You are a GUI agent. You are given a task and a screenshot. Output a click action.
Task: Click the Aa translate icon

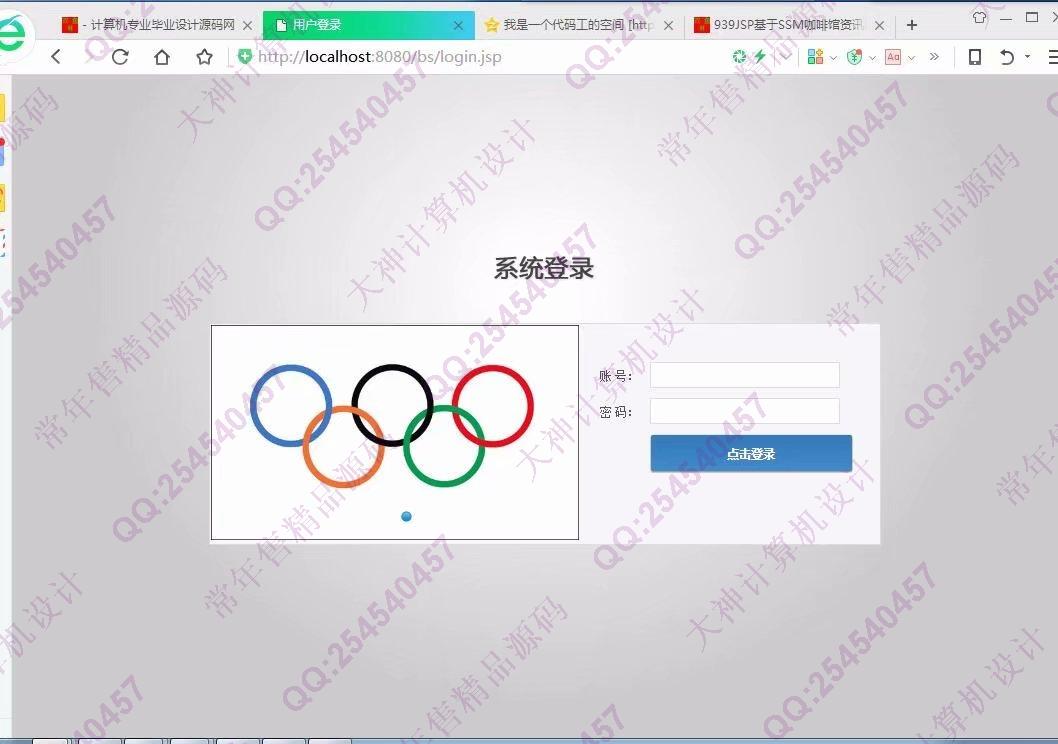(x=893, y=57)
